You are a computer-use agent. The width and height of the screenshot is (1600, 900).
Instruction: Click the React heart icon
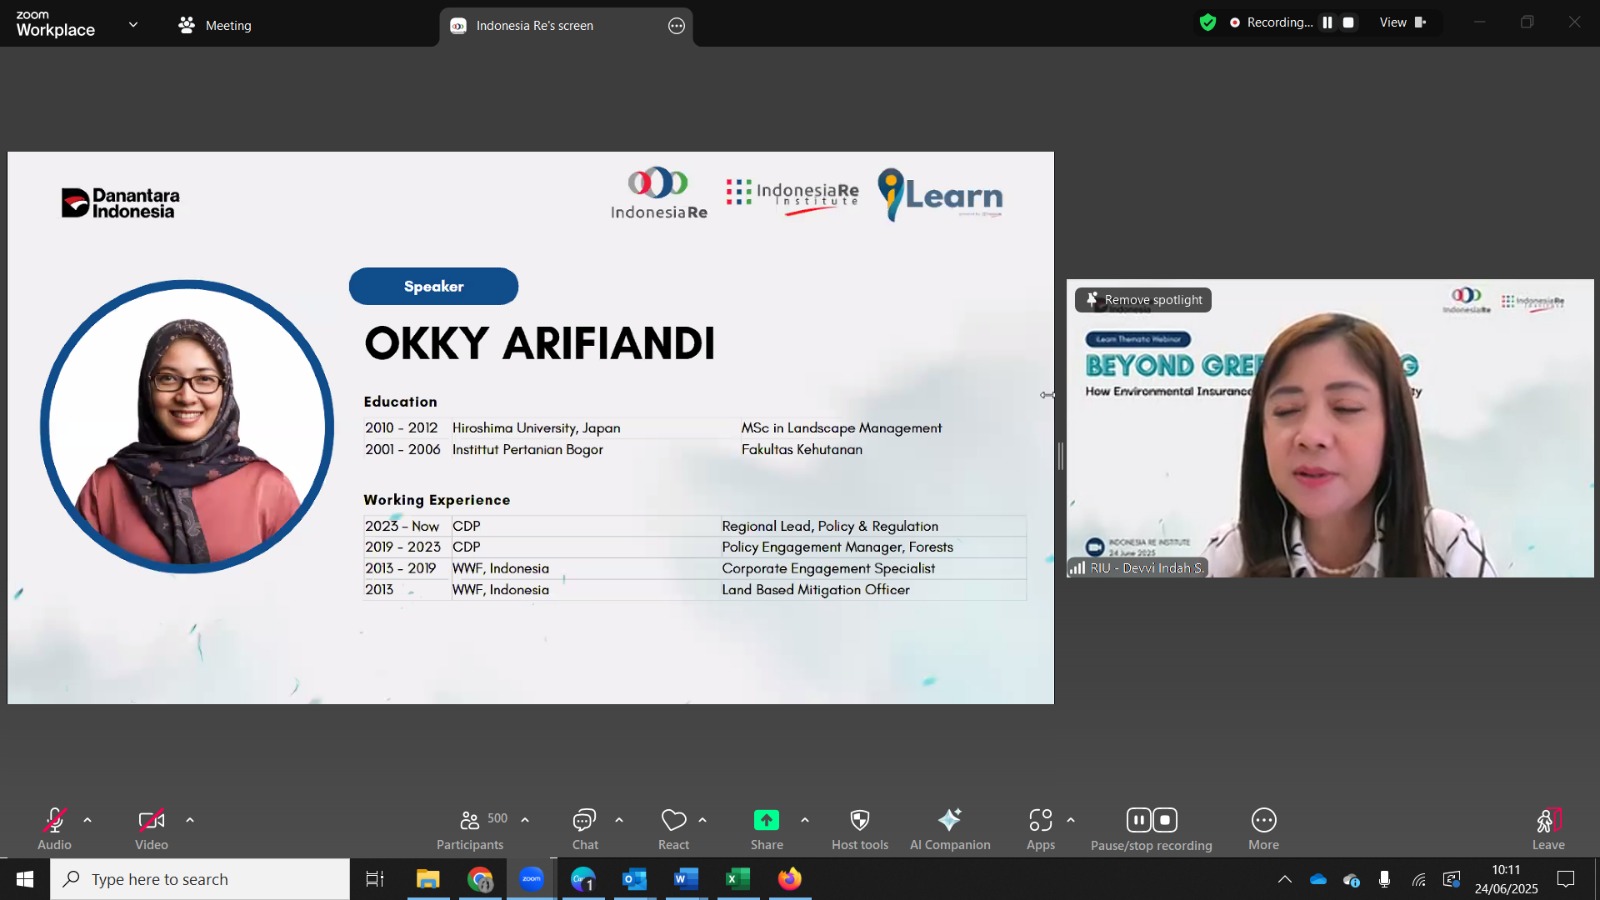pyautogui.click(x=674, y=829)
